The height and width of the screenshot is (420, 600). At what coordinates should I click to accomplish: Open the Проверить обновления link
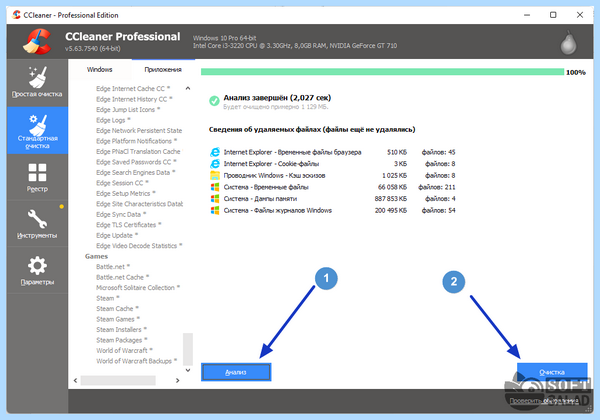(x=544, y=401)
